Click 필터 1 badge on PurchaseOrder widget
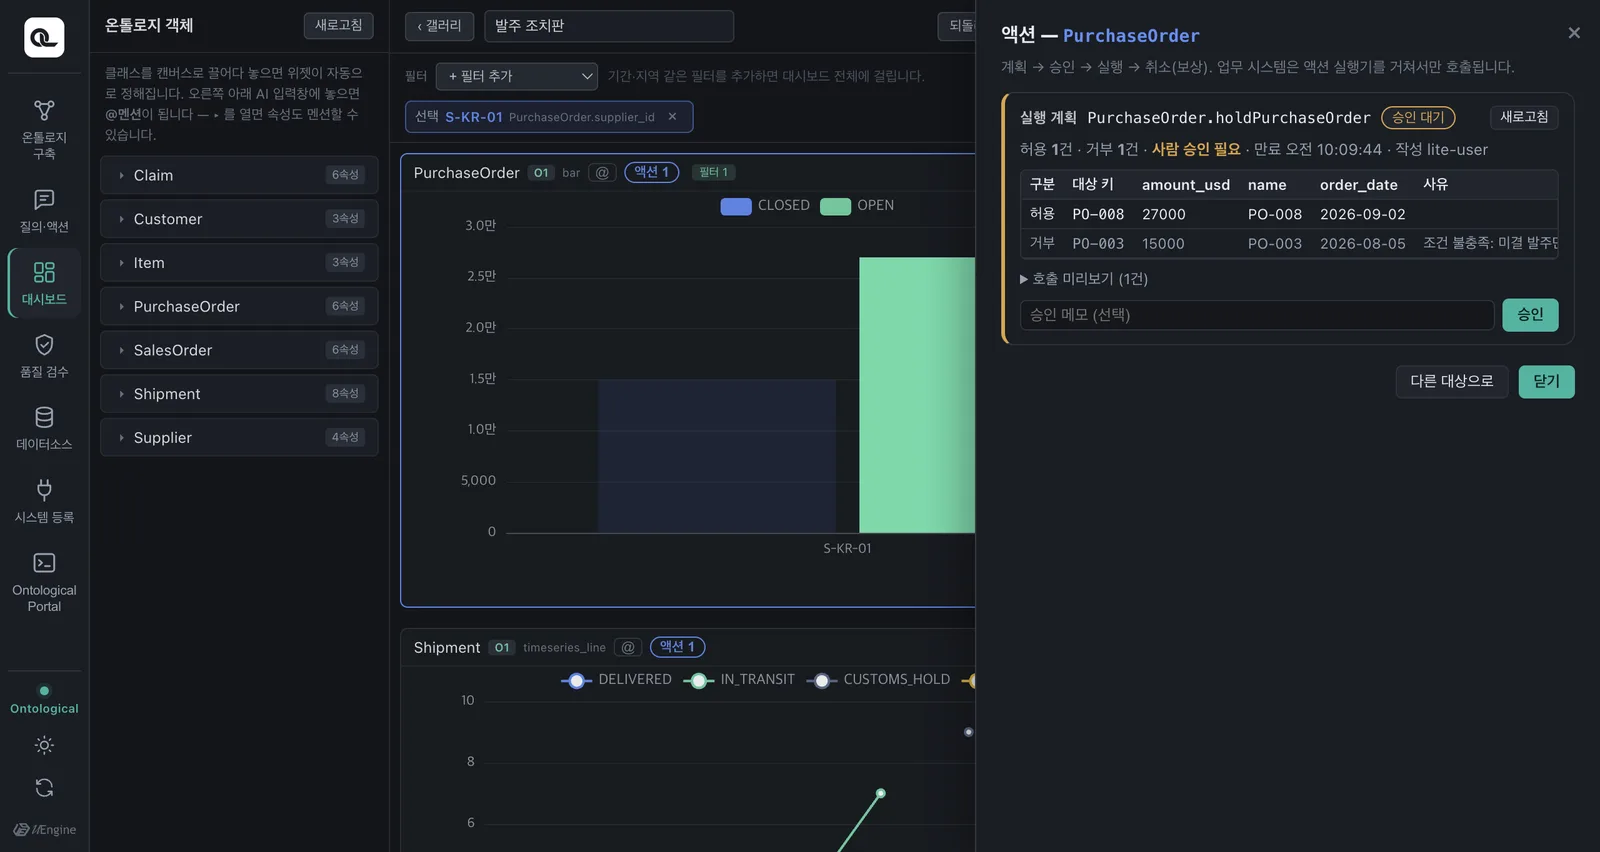1600x852 pixels. 714,173
